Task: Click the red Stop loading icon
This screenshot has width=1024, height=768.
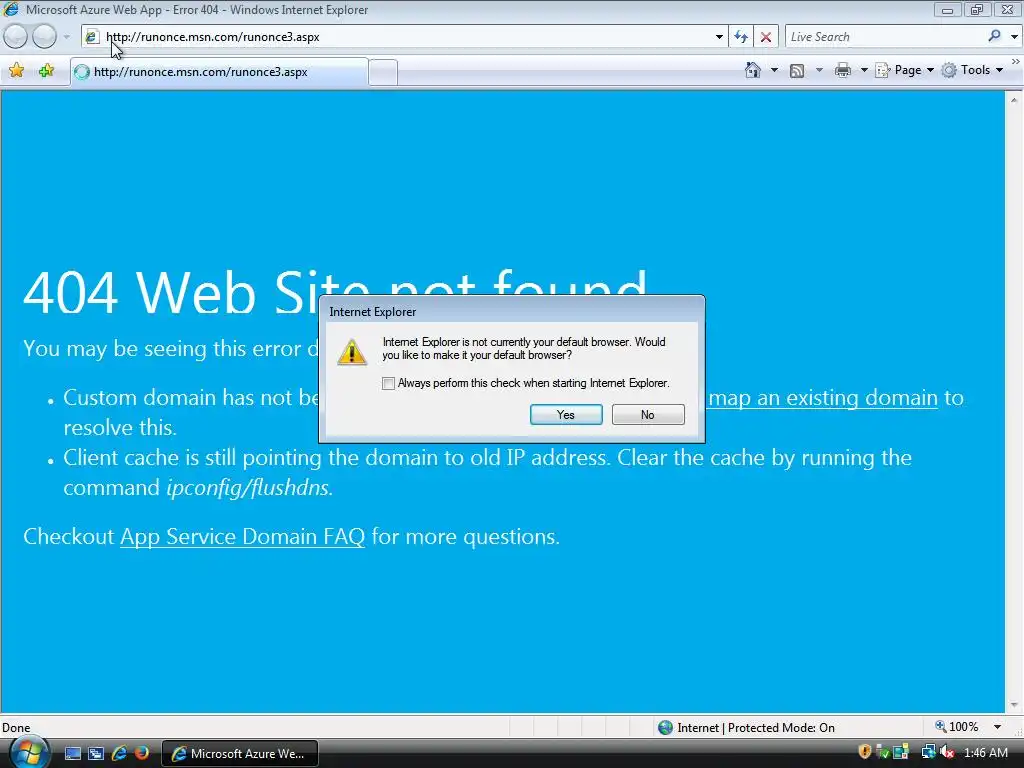Action: (766, 37)
